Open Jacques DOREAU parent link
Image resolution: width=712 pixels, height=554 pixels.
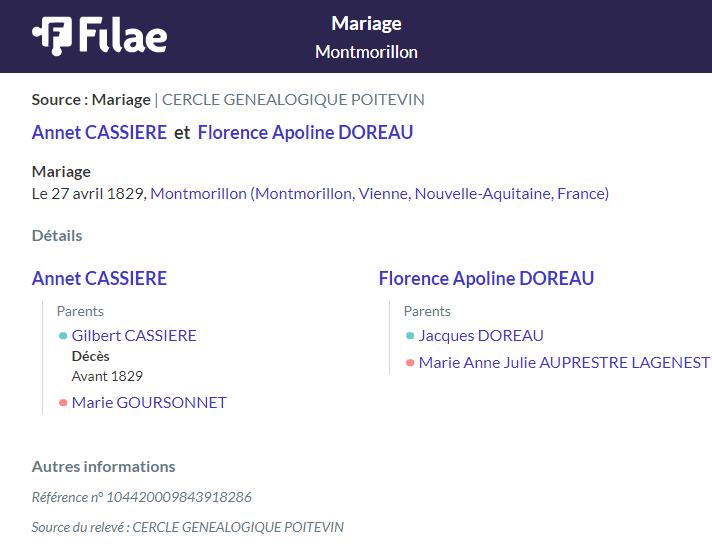pyautogui.click(x=481, y=336)
